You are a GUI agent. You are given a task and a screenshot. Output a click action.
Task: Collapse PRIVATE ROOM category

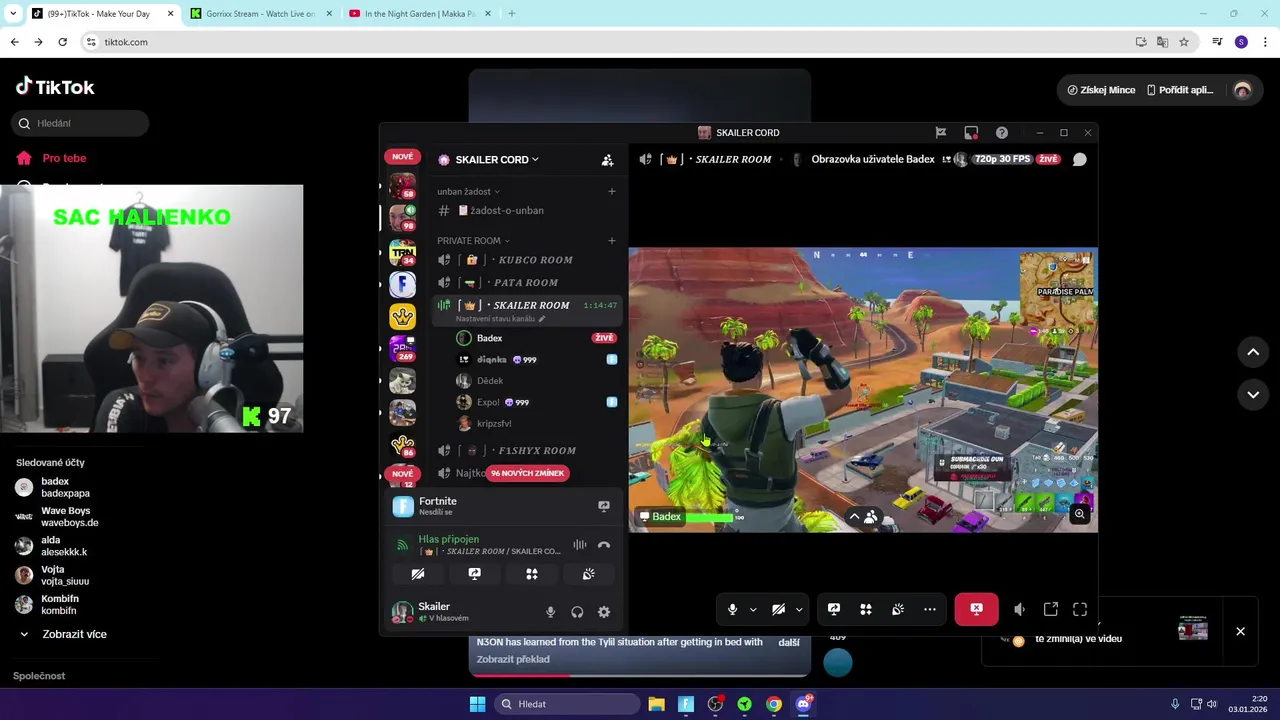[x=473, y=240]
